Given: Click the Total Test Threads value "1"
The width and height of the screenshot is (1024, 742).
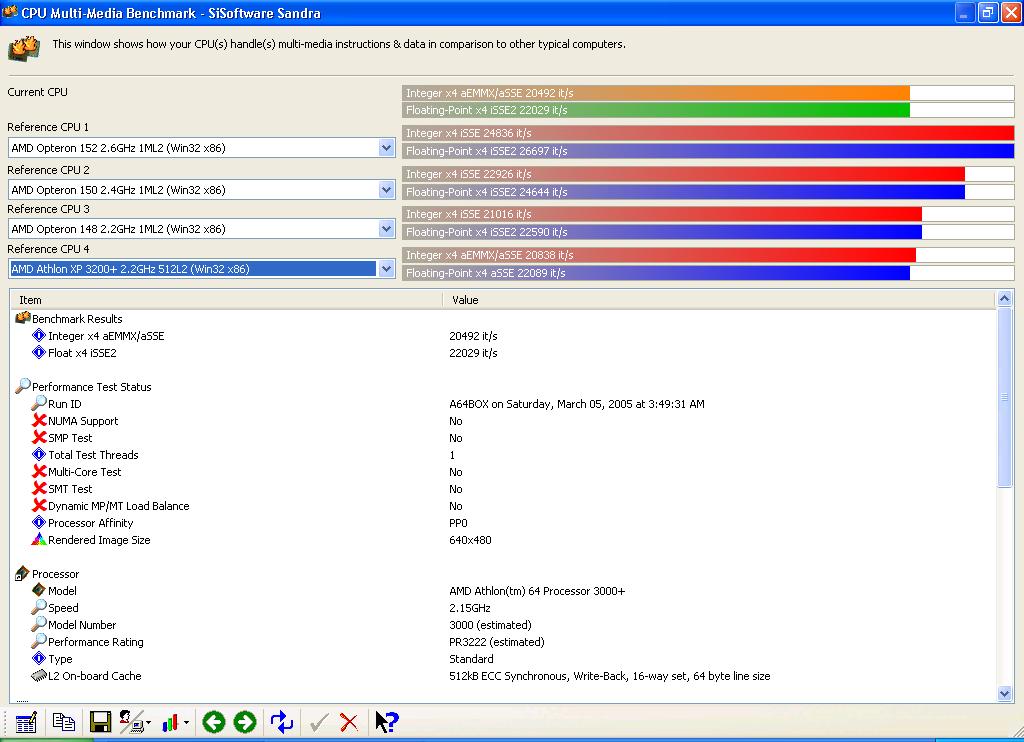Looking at the screenshot, I should [x=452, y=455].
